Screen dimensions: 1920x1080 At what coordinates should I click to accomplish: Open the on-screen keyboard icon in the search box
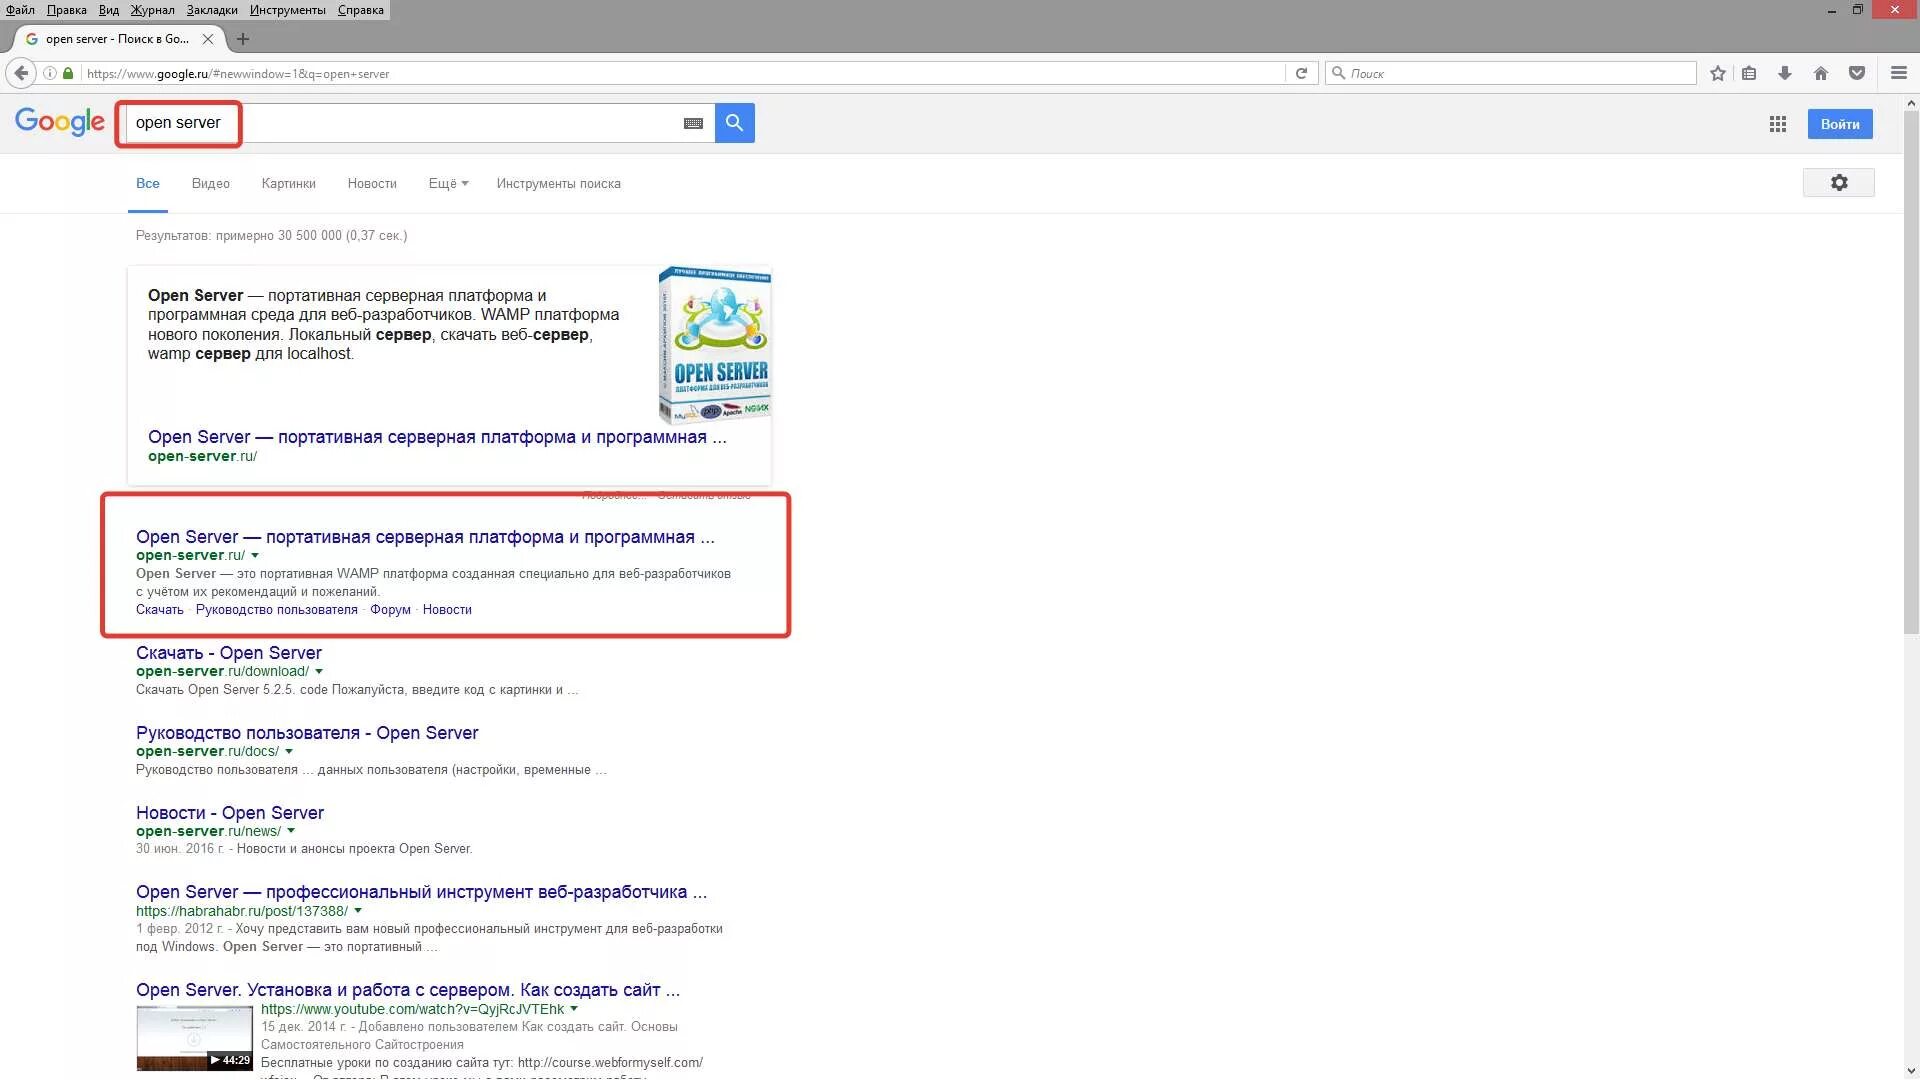point(693,123)
